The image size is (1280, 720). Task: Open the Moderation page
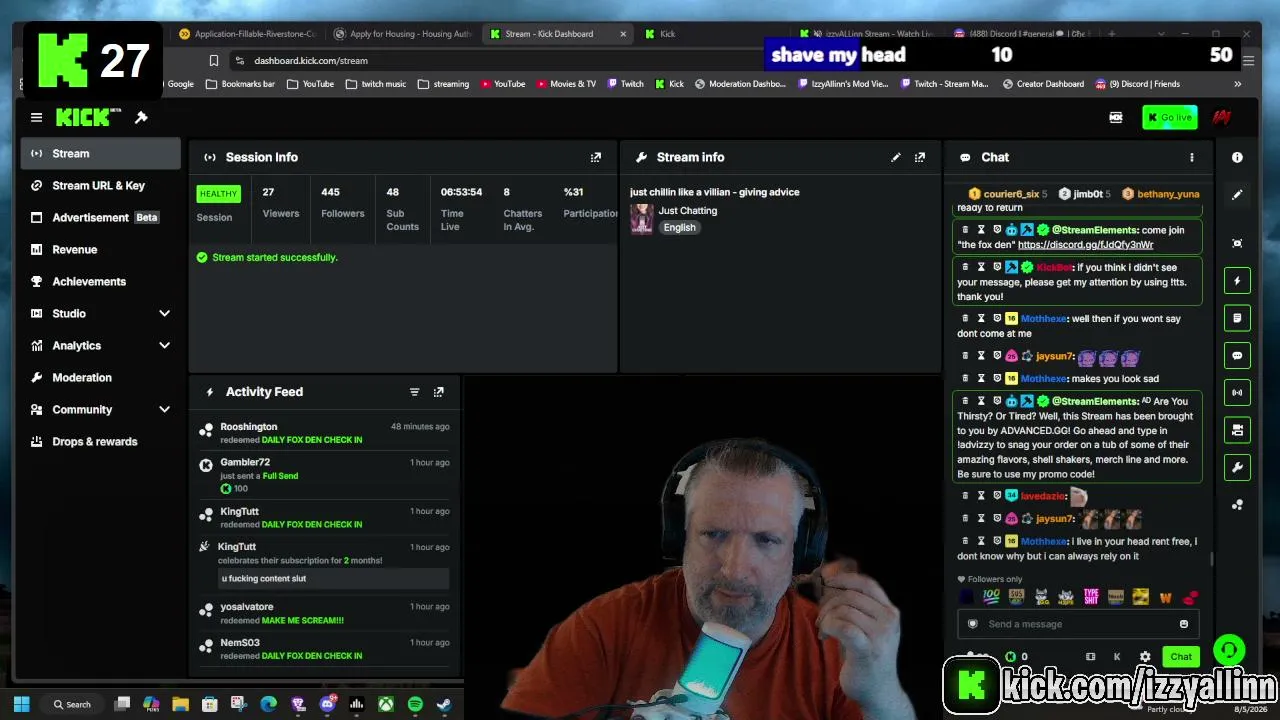pyautogui.click(x=101, y=377)
